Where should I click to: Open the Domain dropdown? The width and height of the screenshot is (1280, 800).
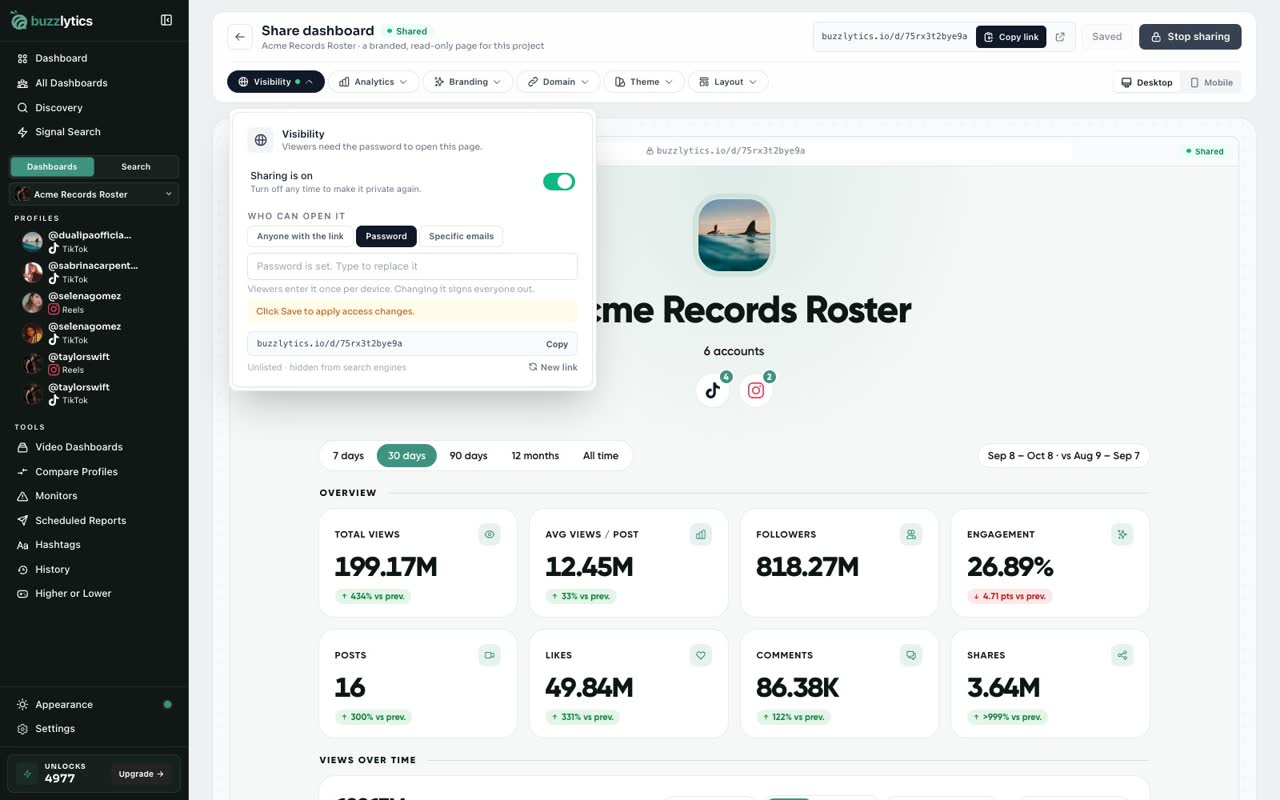[x=559, y=82]
